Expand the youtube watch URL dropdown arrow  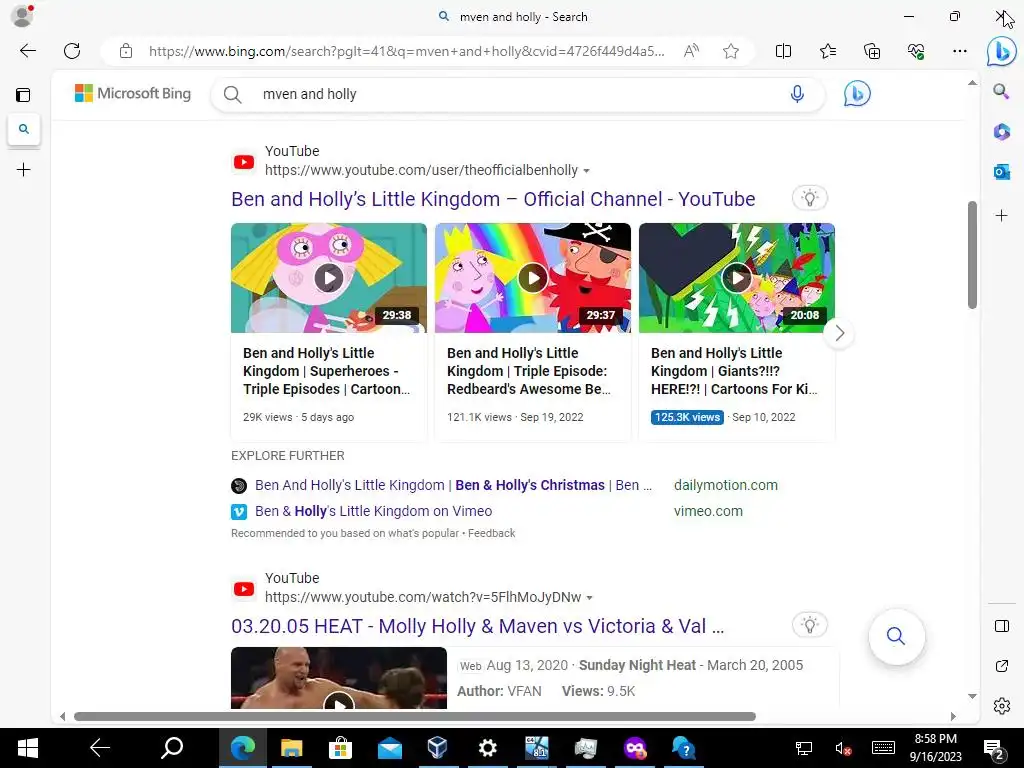tap(590, 598)
